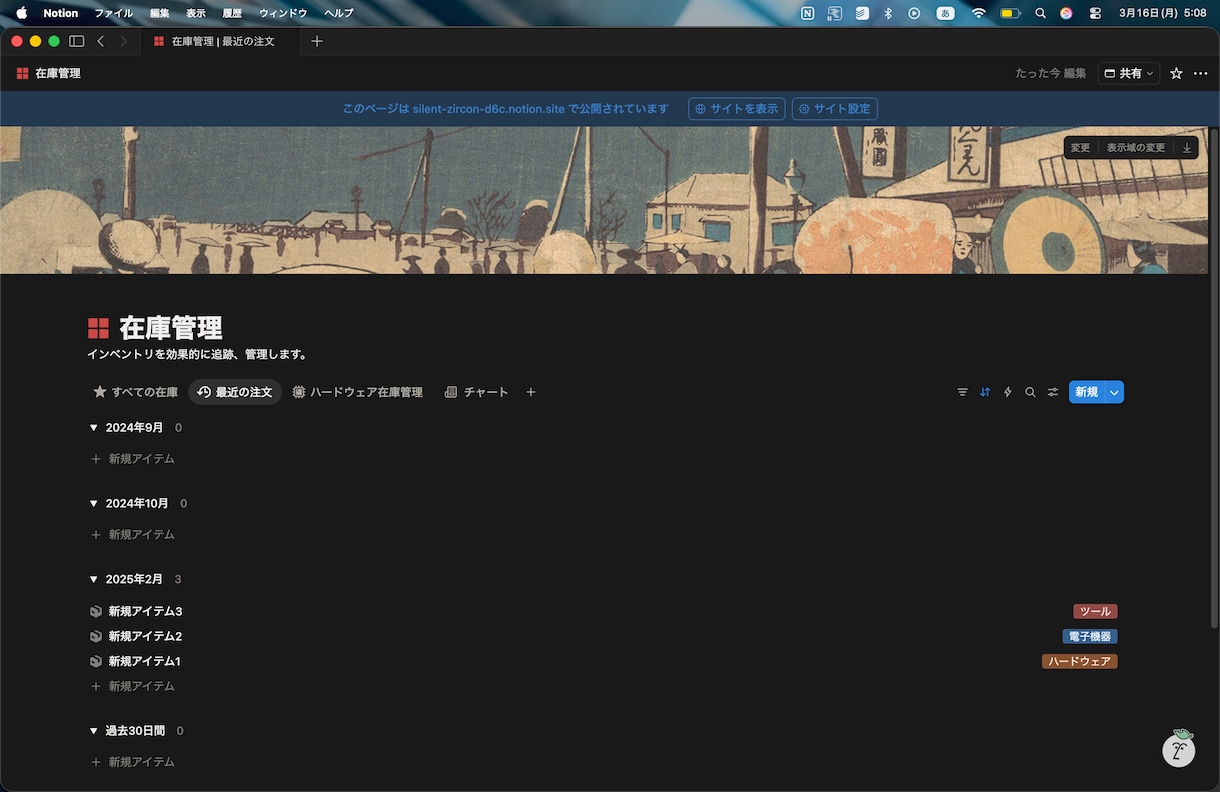Viewport: 1220px width, 792px height.
Task: Click 変更 on the cover image
Action: (x=1080, y=148)
